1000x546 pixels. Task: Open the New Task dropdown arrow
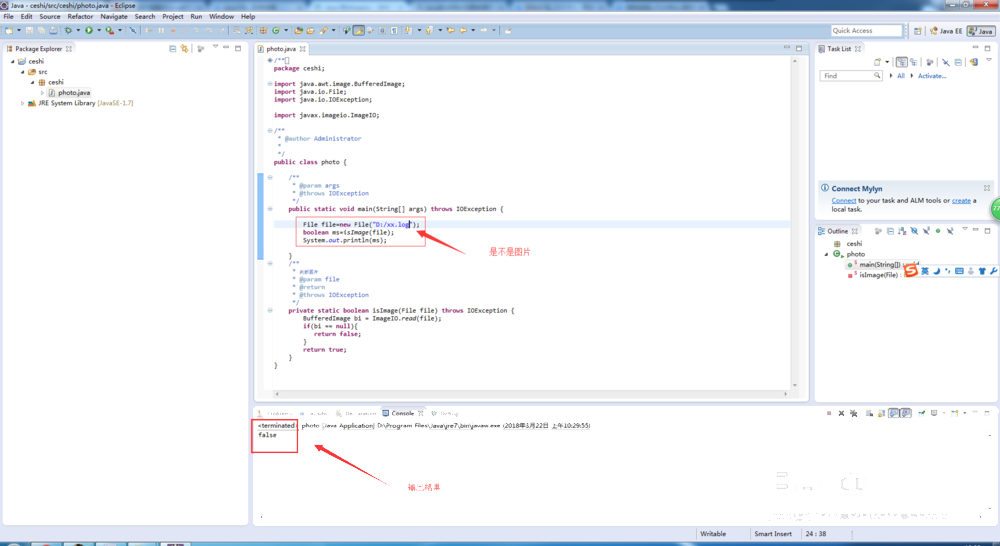pos(887,62)
